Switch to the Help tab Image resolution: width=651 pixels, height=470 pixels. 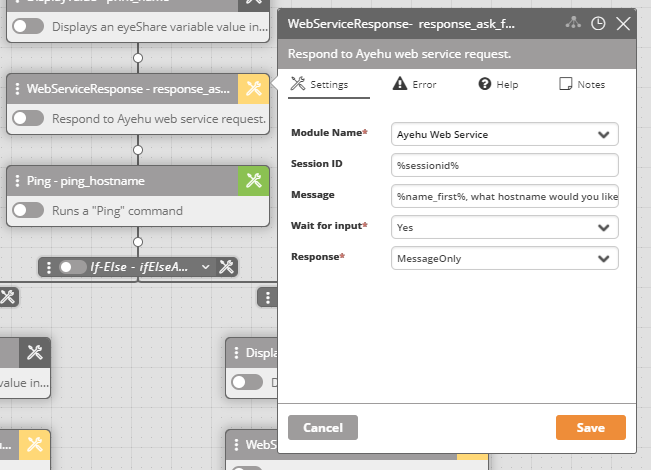pyautogui.click(x=498, y=84)
